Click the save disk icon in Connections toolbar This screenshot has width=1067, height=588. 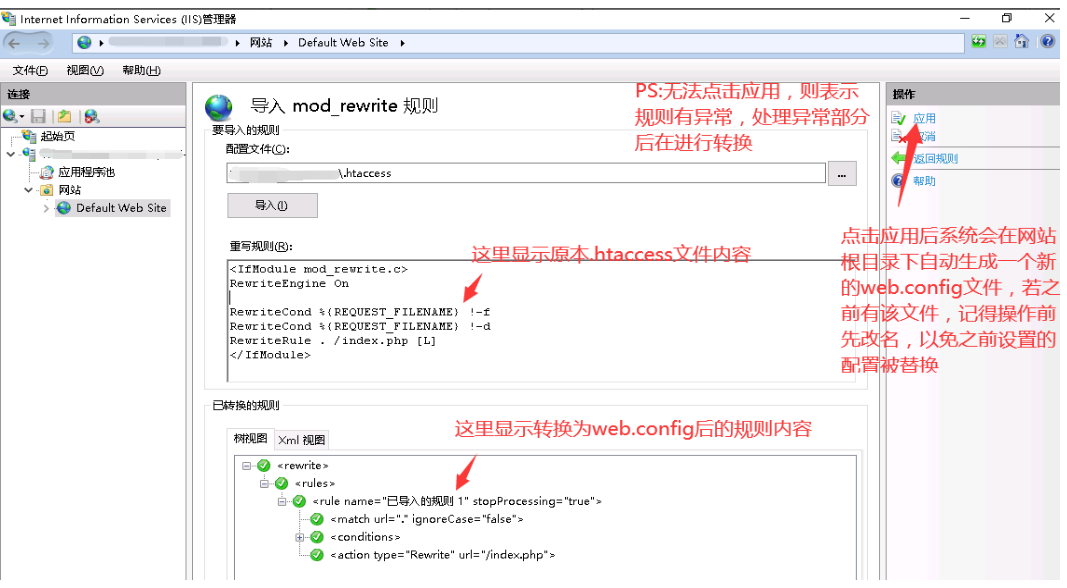pyautogui.click(x=38, y=117)
